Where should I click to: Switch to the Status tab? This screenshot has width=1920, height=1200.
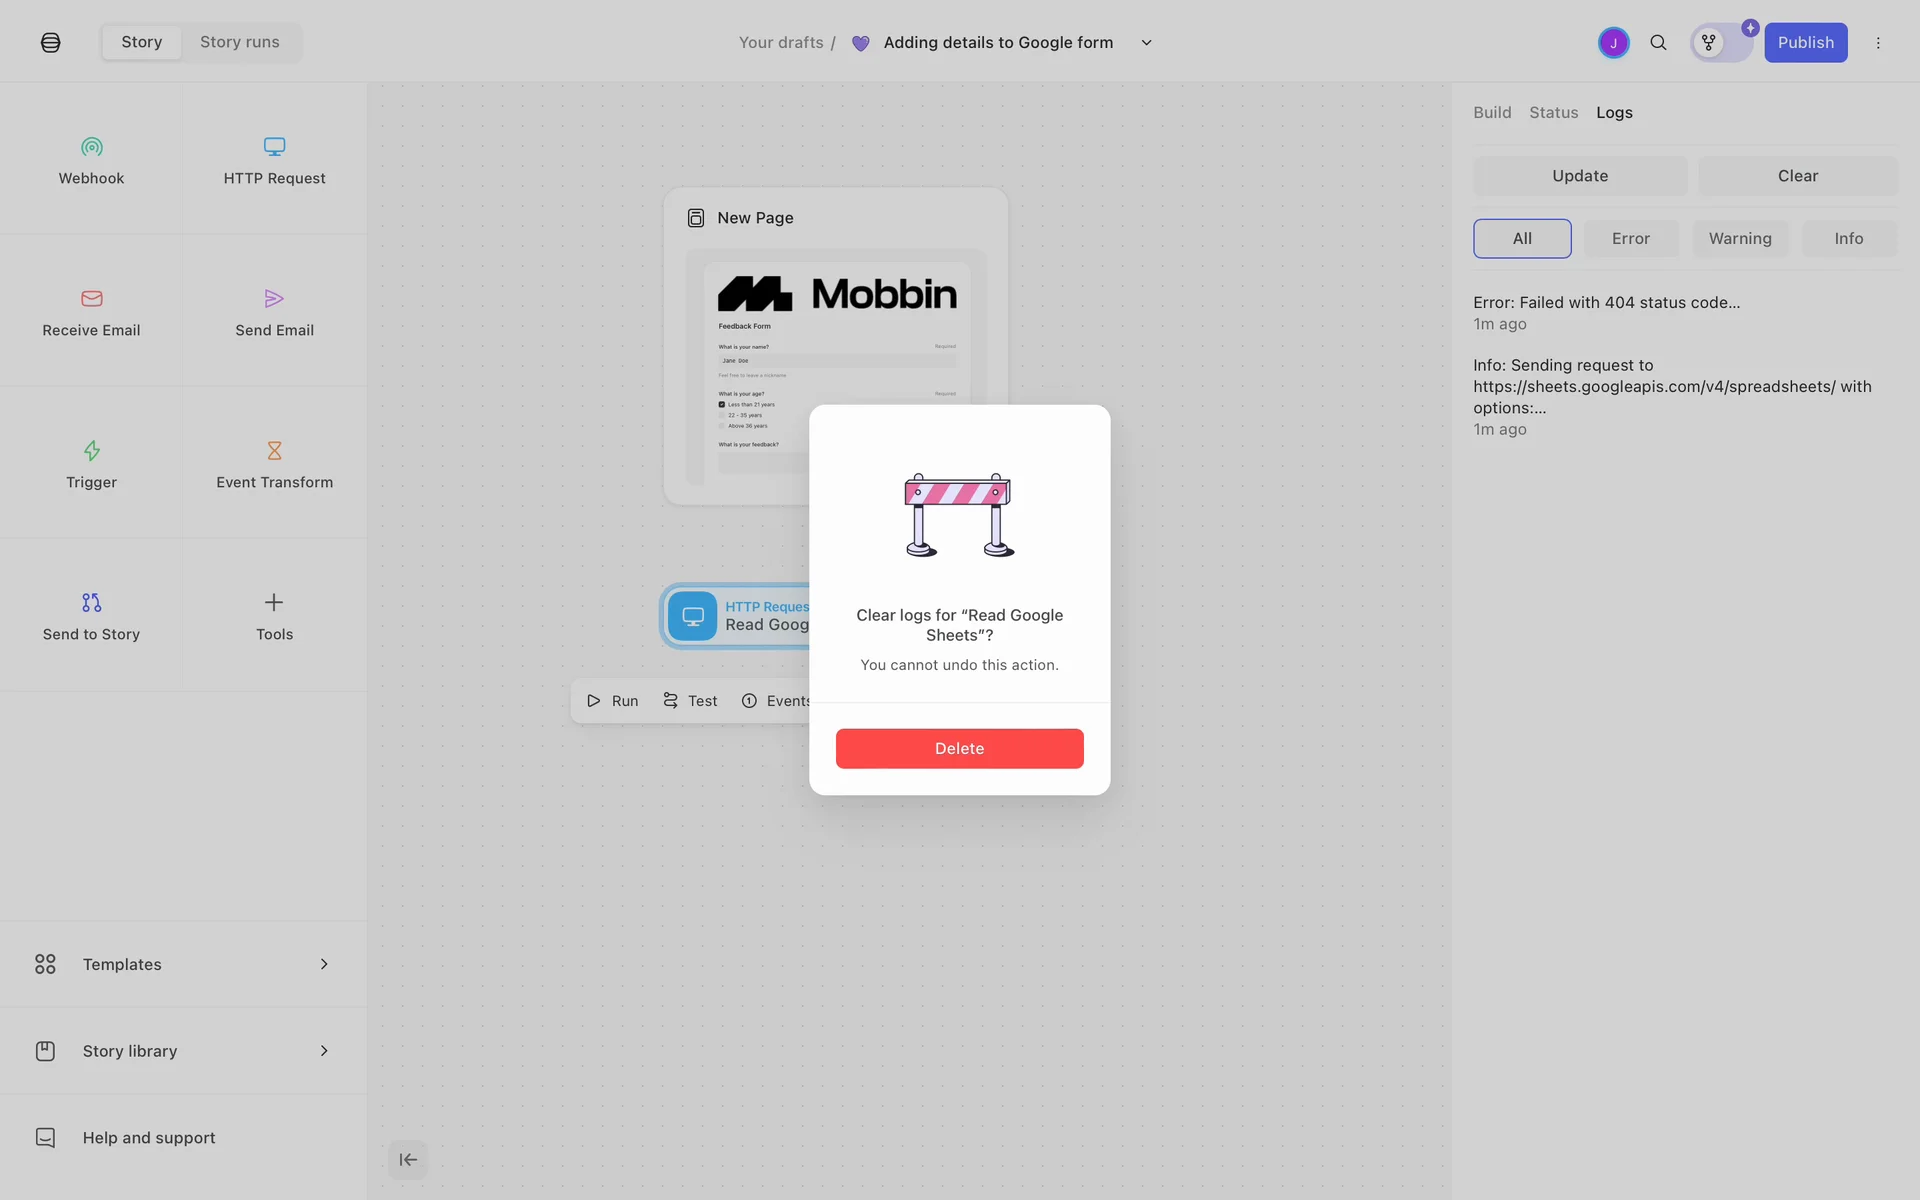click(x=1553, y=113)
